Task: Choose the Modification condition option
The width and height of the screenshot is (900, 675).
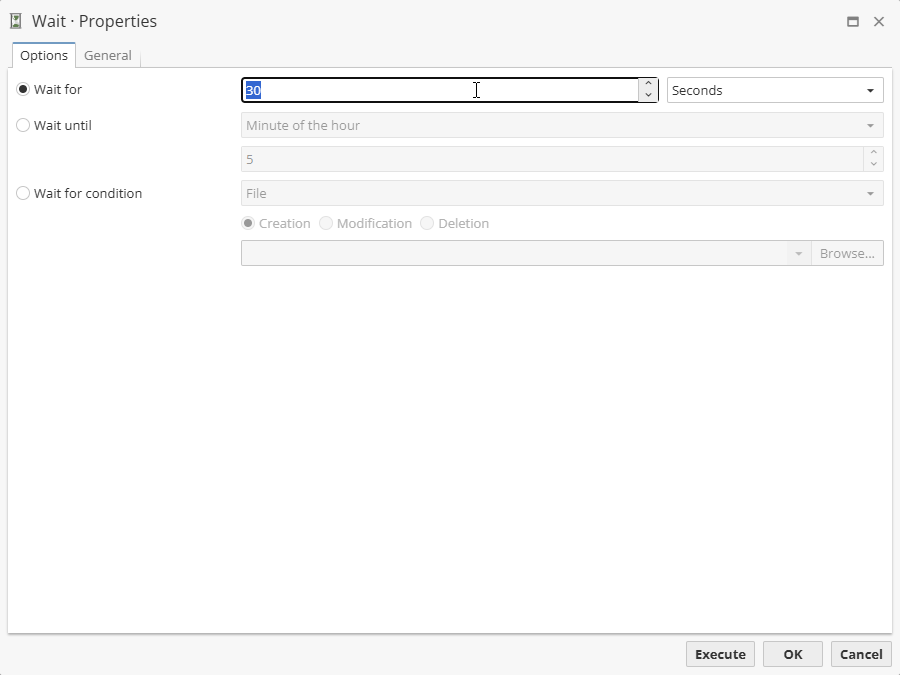Action: pos(326,223)
